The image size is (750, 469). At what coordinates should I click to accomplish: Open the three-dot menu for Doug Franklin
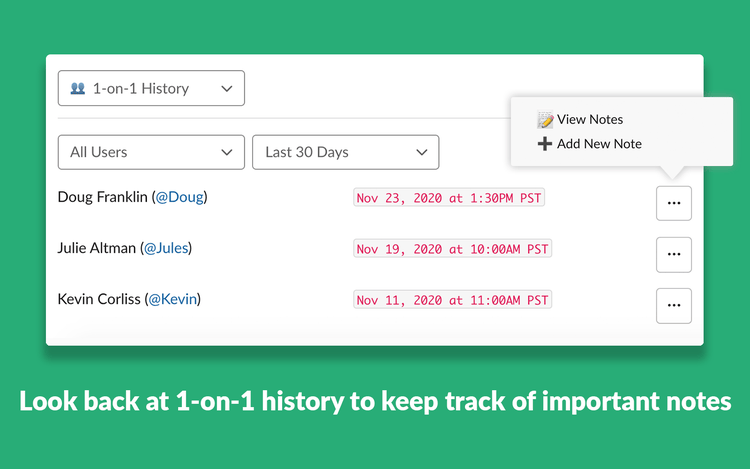[673, 203]
